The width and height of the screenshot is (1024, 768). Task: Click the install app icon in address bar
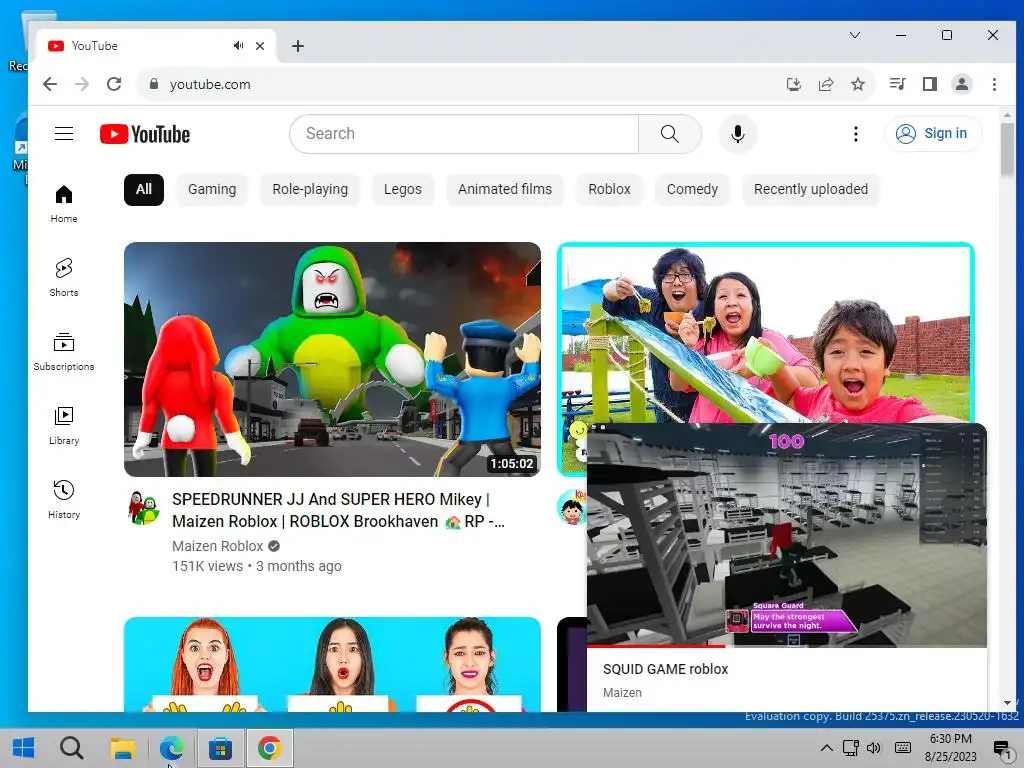point(793,84)
